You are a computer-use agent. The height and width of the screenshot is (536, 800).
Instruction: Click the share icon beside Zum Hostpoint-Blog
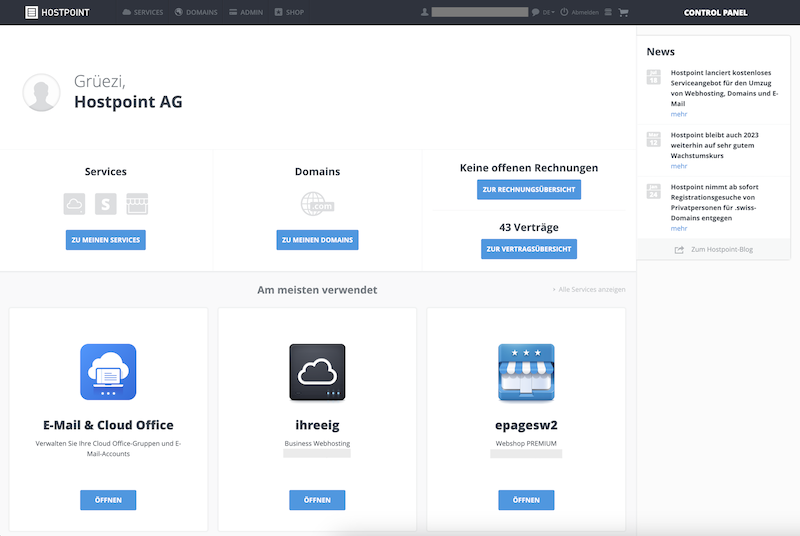click(x=679, y=249)
